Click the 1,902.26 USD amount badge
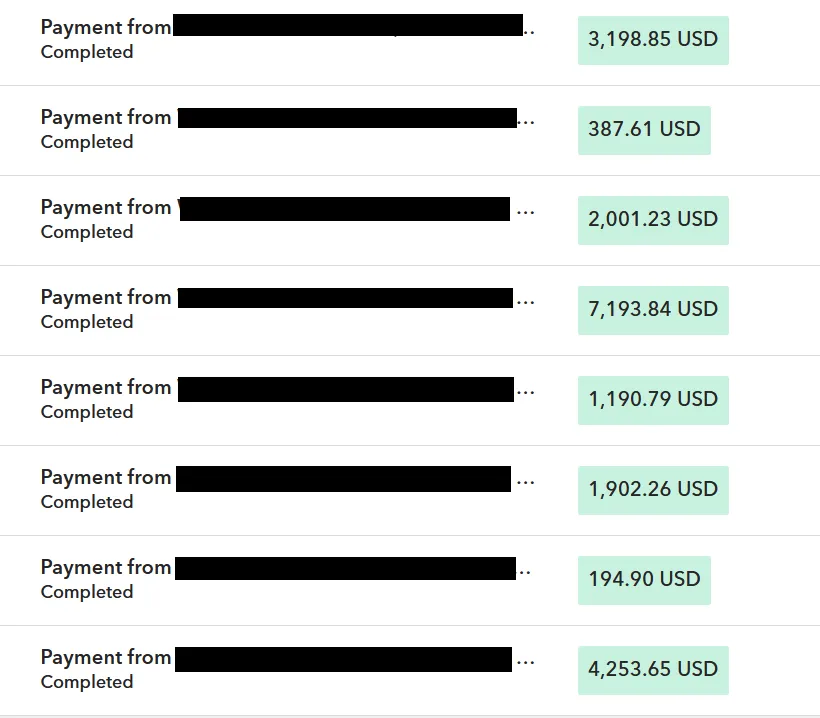This screenshot has width=820, height=718. pyautogui.click(x=653, y=490)
